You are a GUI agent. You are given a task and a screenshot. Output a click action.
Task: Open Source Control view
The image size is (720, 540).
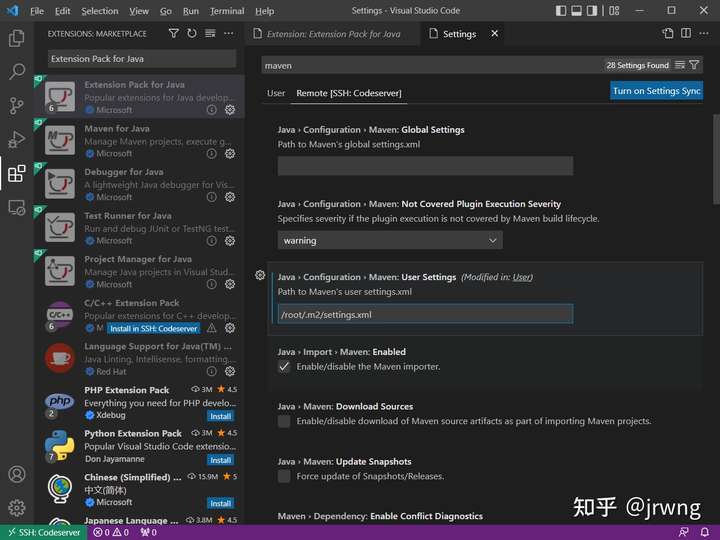tap(17, 106)
